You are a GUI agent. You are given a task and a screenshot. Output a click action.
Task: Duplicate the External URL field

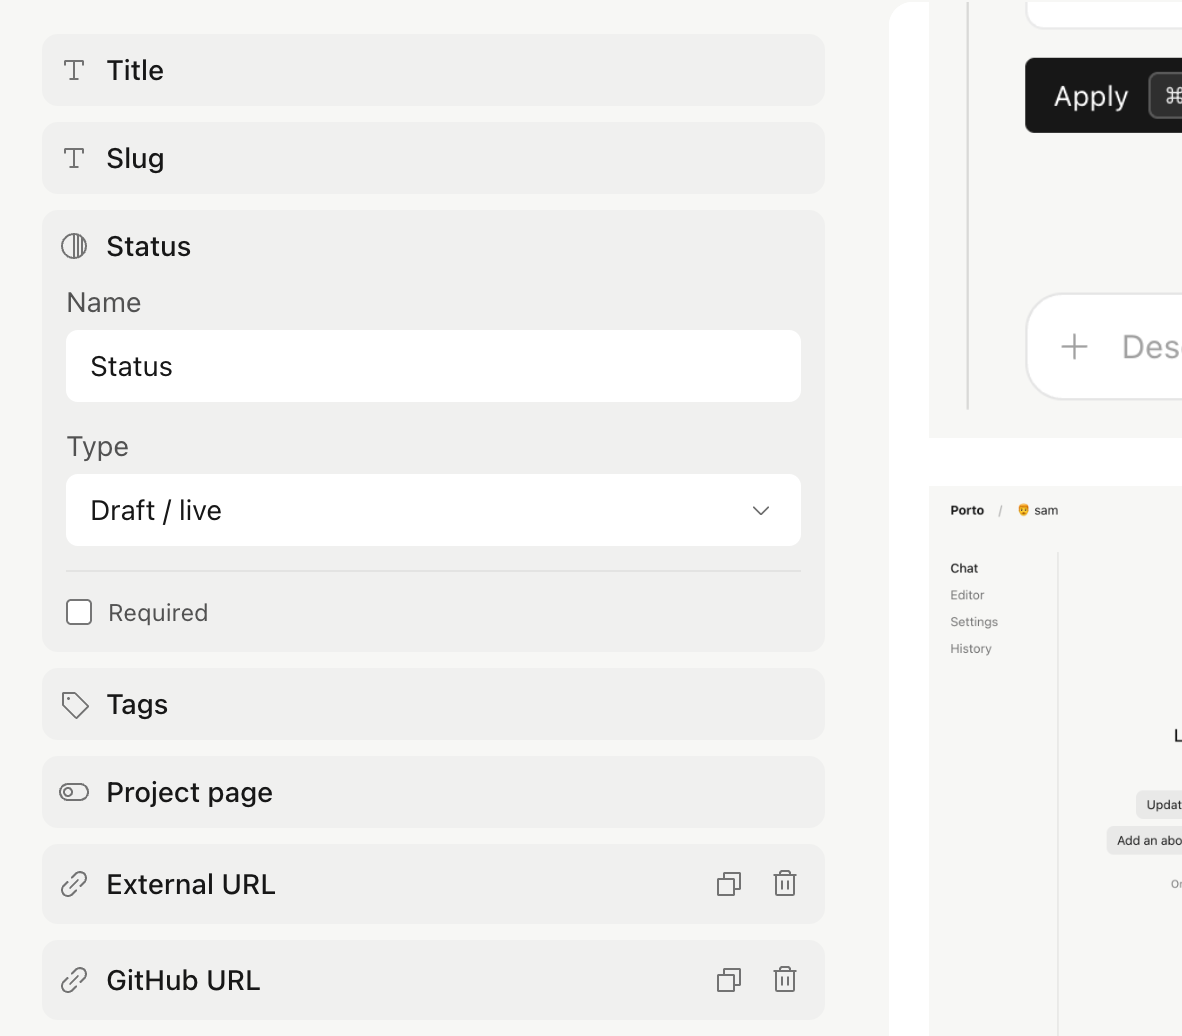[729, 884]
